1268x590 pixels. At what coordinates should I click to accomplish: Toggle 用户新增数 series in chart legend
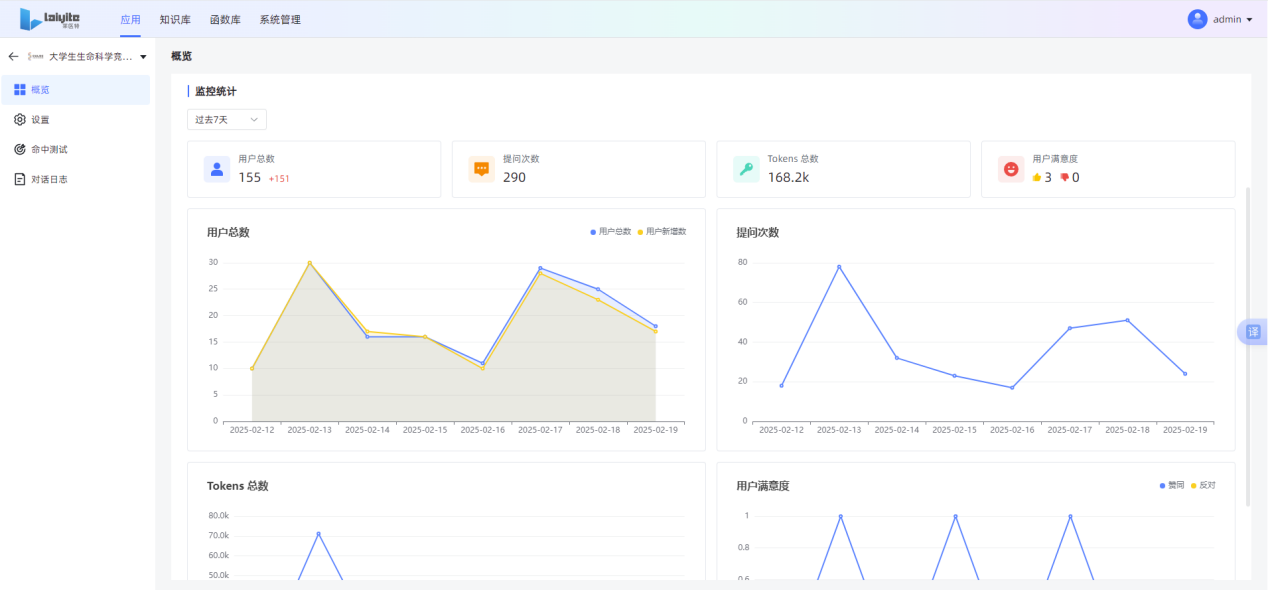662,232
